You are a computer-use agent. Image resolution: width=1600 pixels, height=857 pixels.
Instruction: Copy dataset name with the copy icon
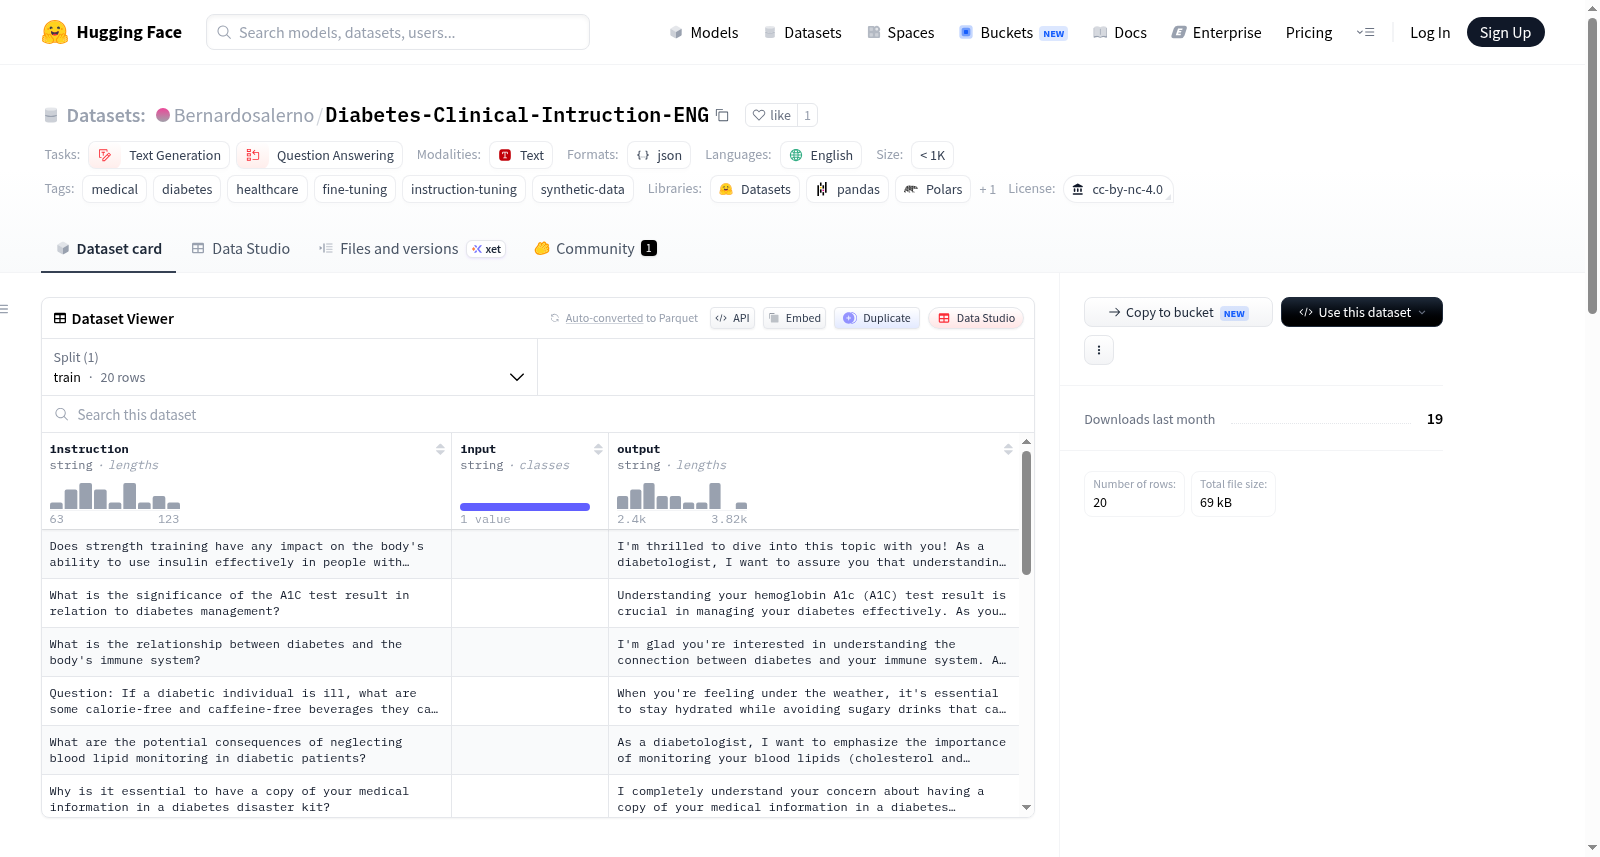click(722, 115)
